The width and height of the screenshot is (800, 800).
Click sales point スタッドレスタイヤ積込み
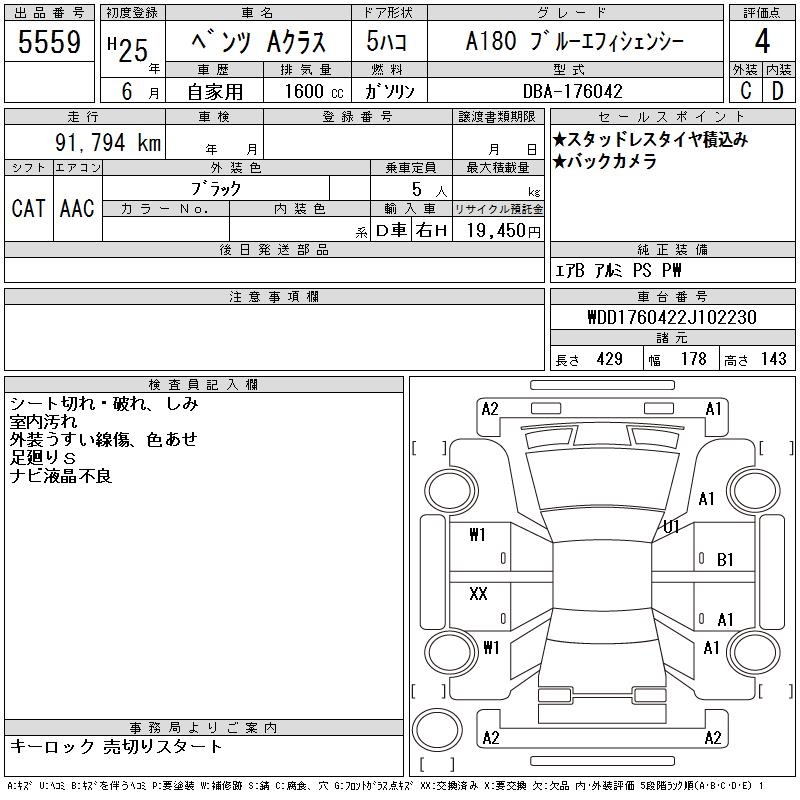pyautogui.click(x=650, y=139)
